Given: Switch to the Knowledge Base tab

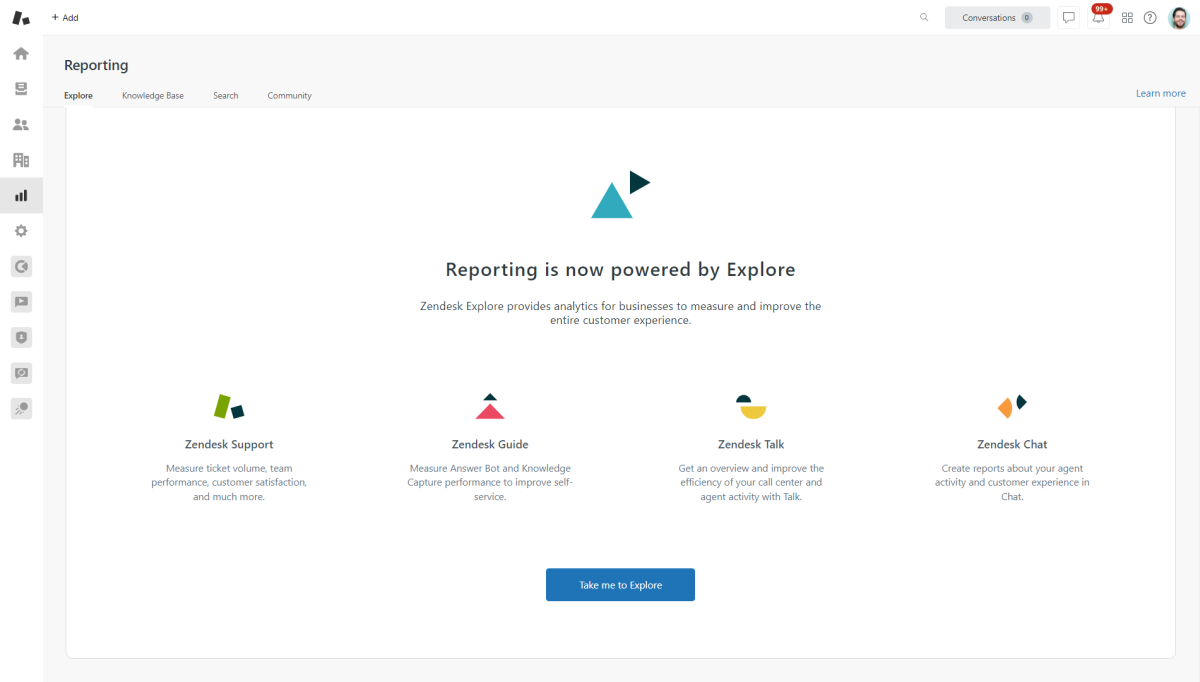Looking at the screenshot, I should (153, 96).
